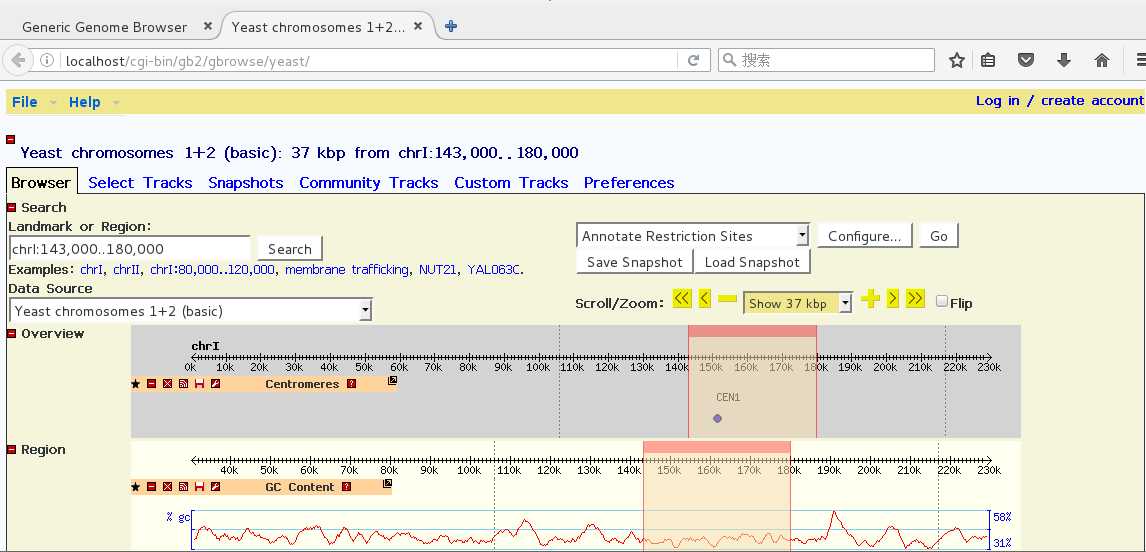Click the Load Snapshot button
The height and width of the screenshot is (552, 1146).
[752, 262]
